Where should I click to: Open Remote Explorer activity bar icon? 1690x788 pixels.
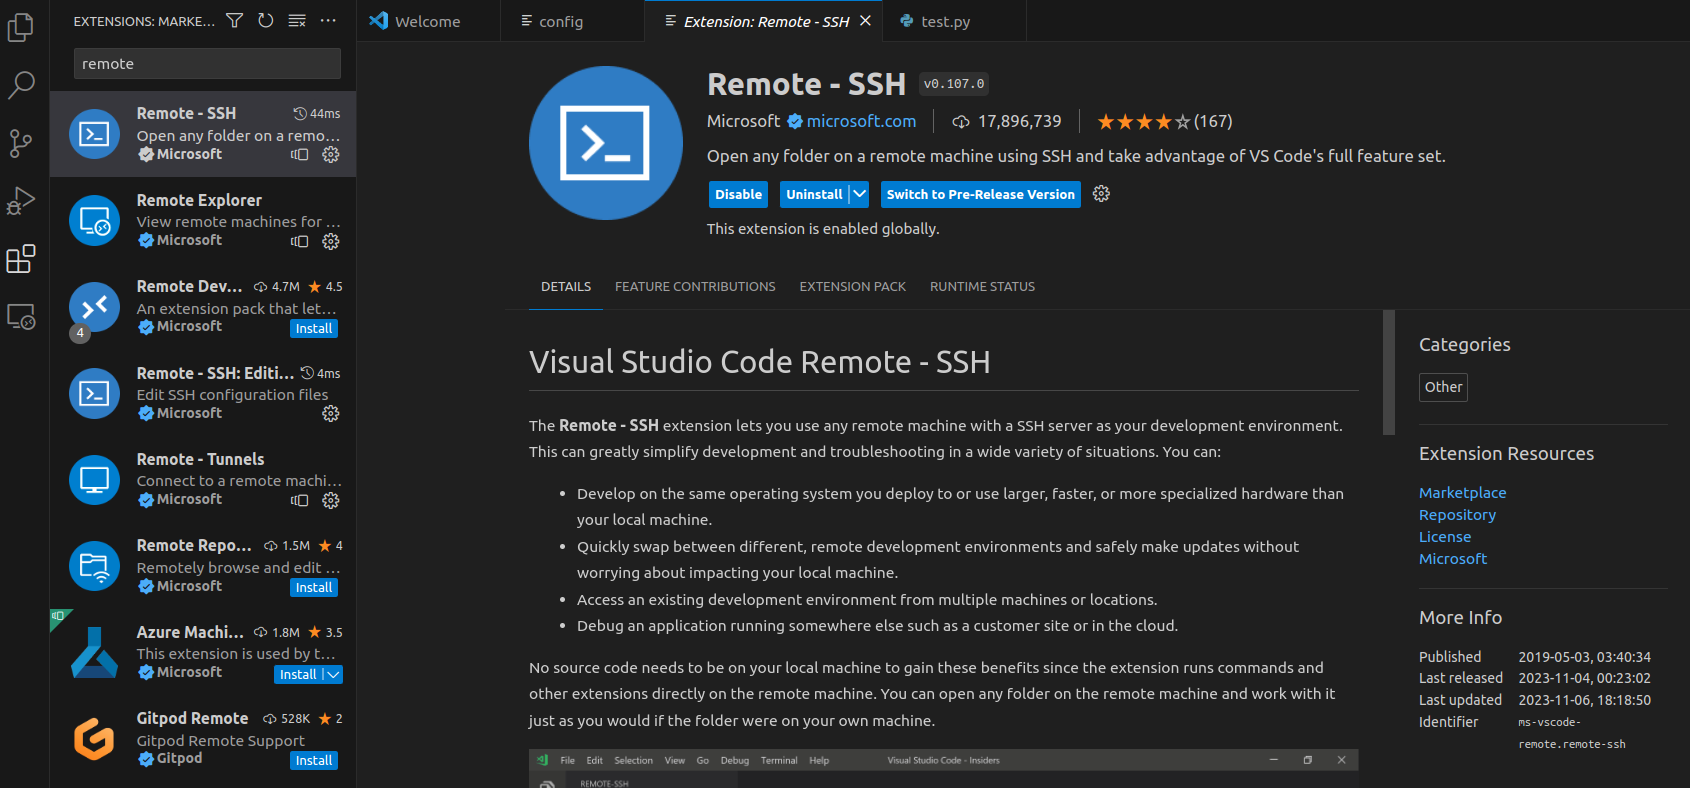pos(21,317)
